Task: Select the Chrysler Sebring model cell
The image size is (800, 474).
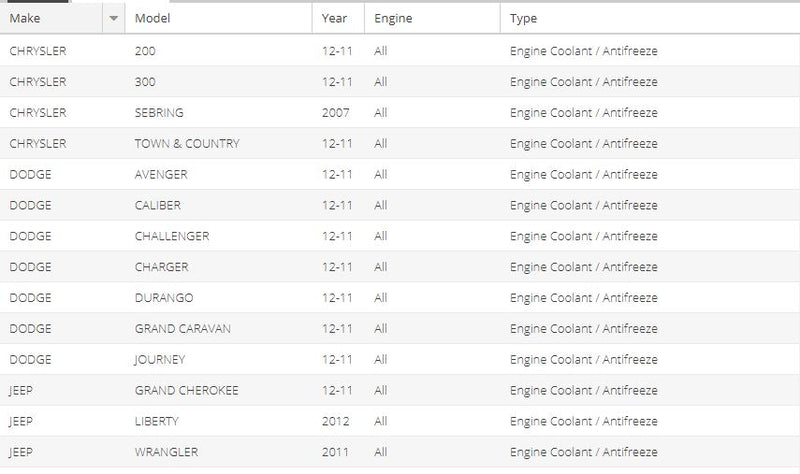Action: tap(218, 112)
